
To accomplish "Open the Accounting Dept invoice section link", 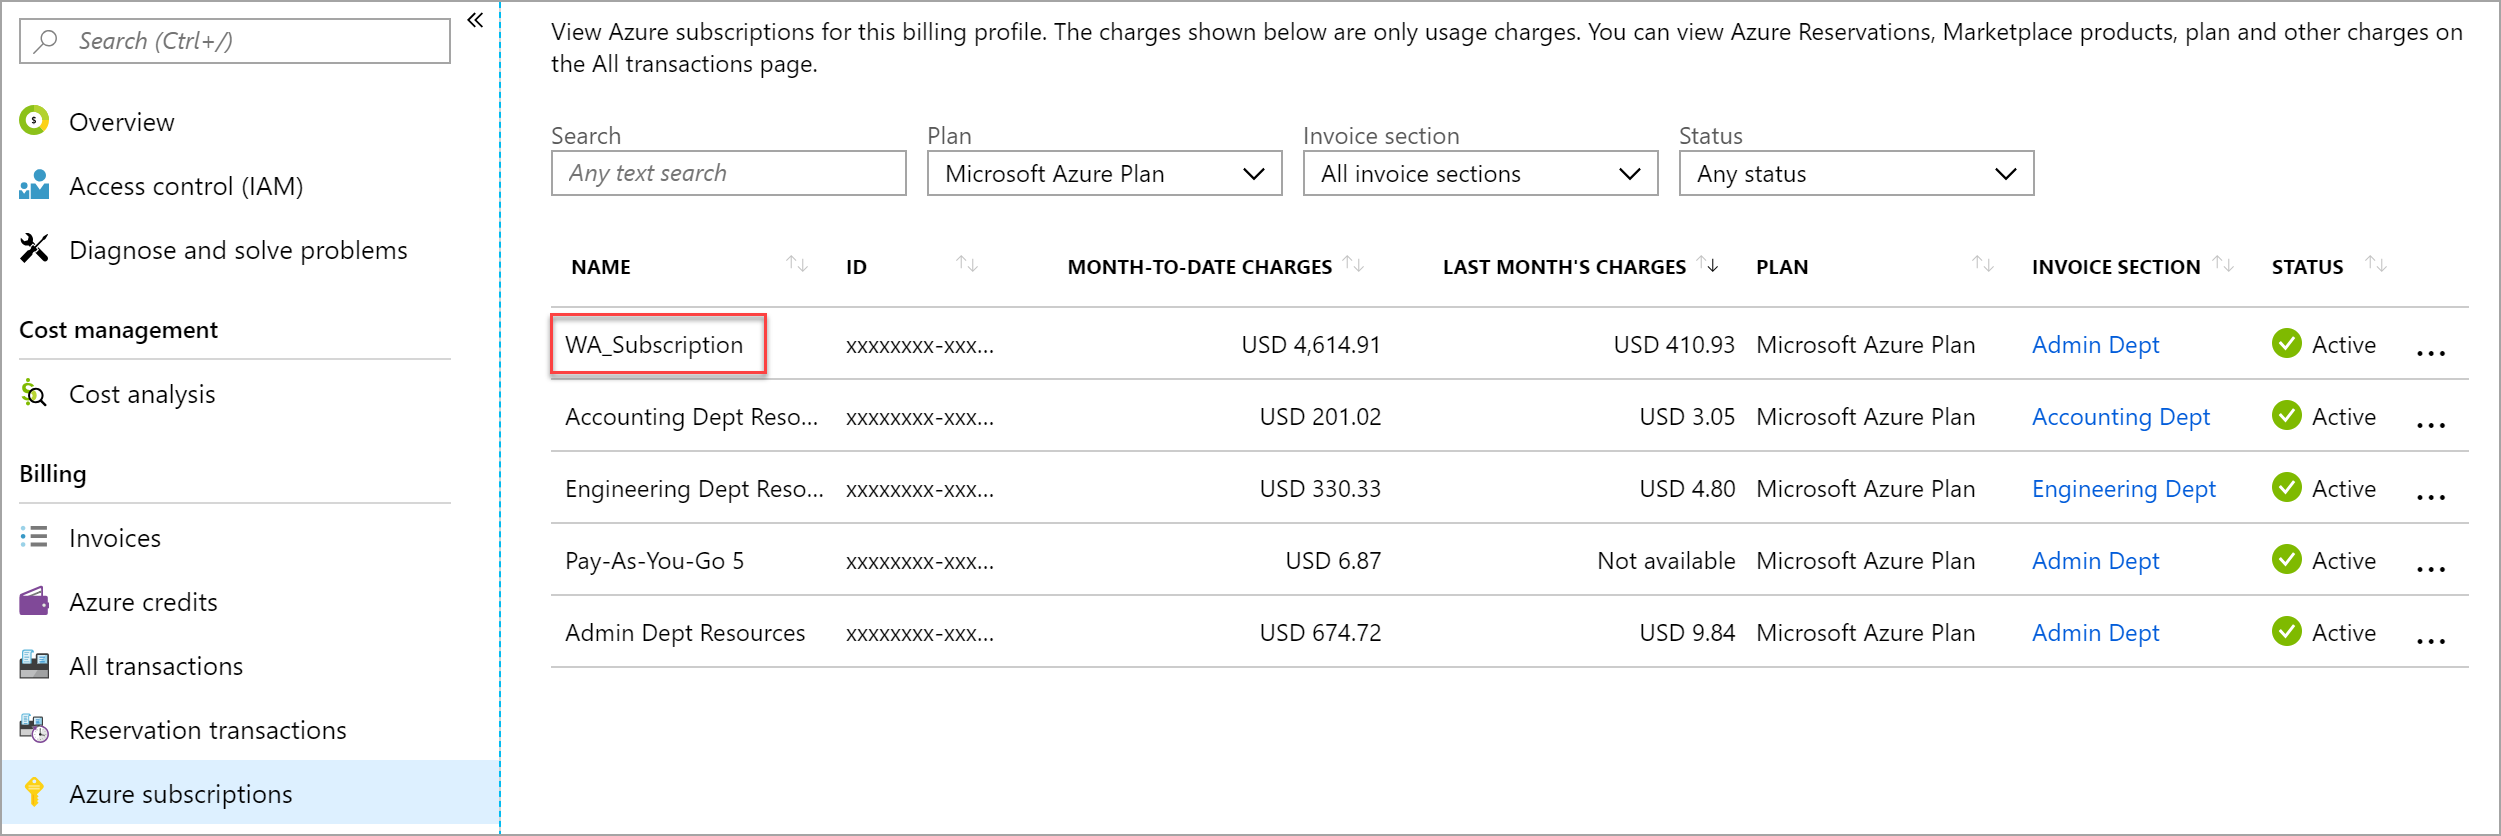I will click(2120, 417).
